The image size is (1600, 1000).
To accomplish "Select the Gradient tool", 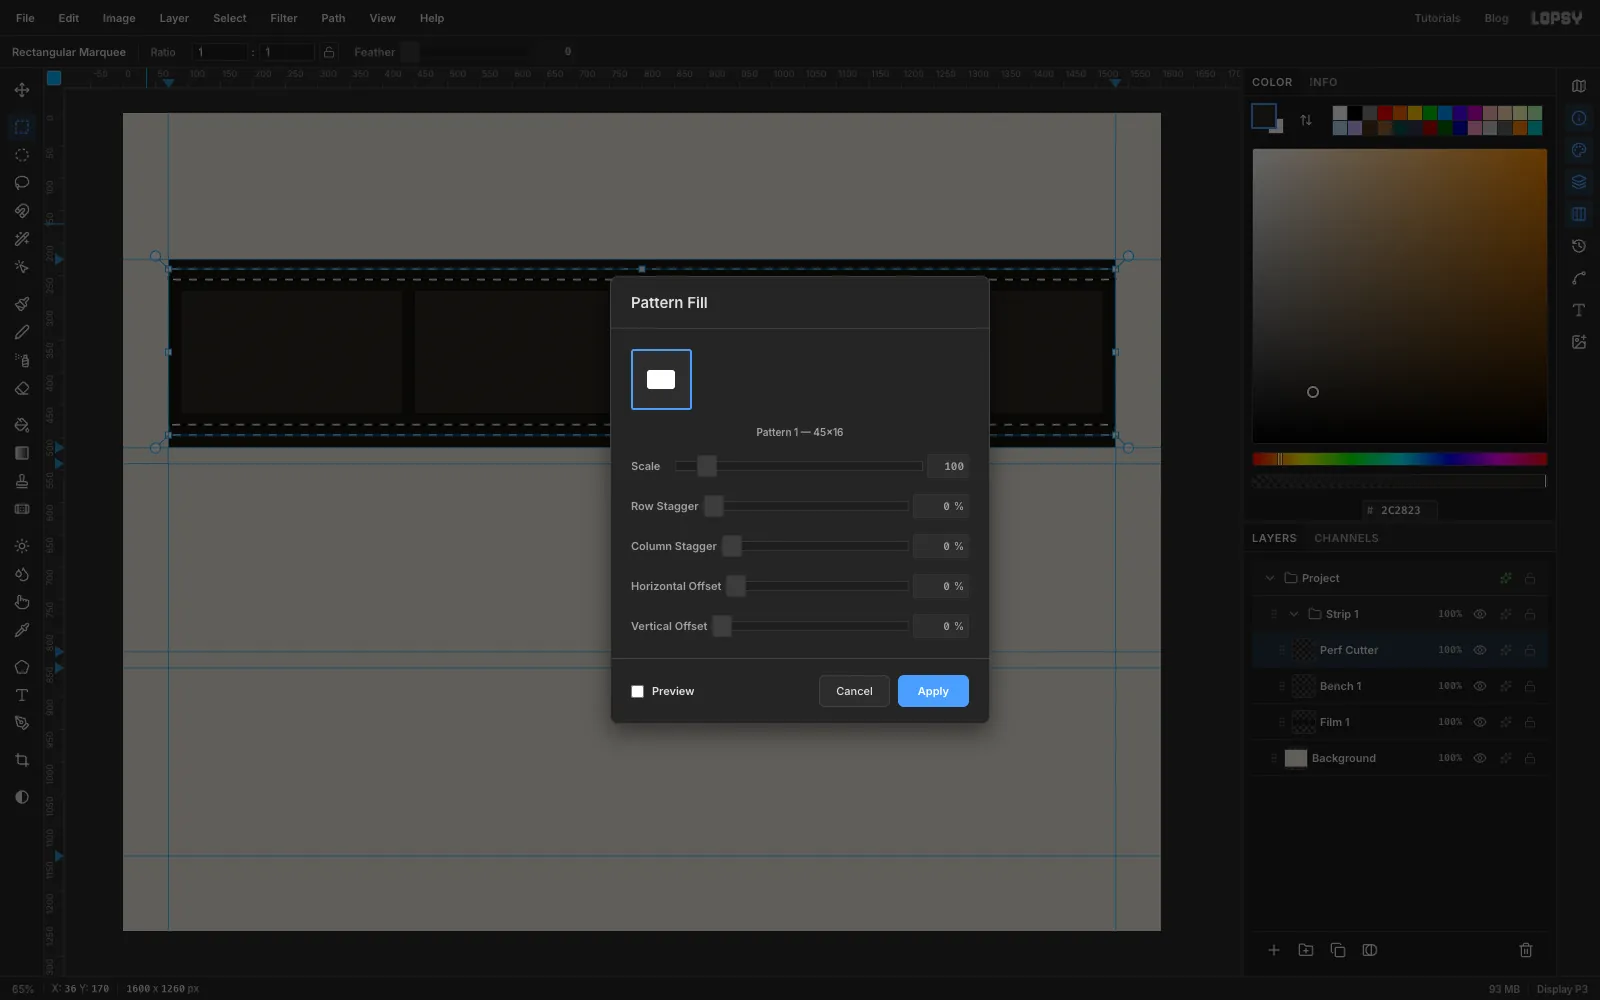I will point(21,453).
